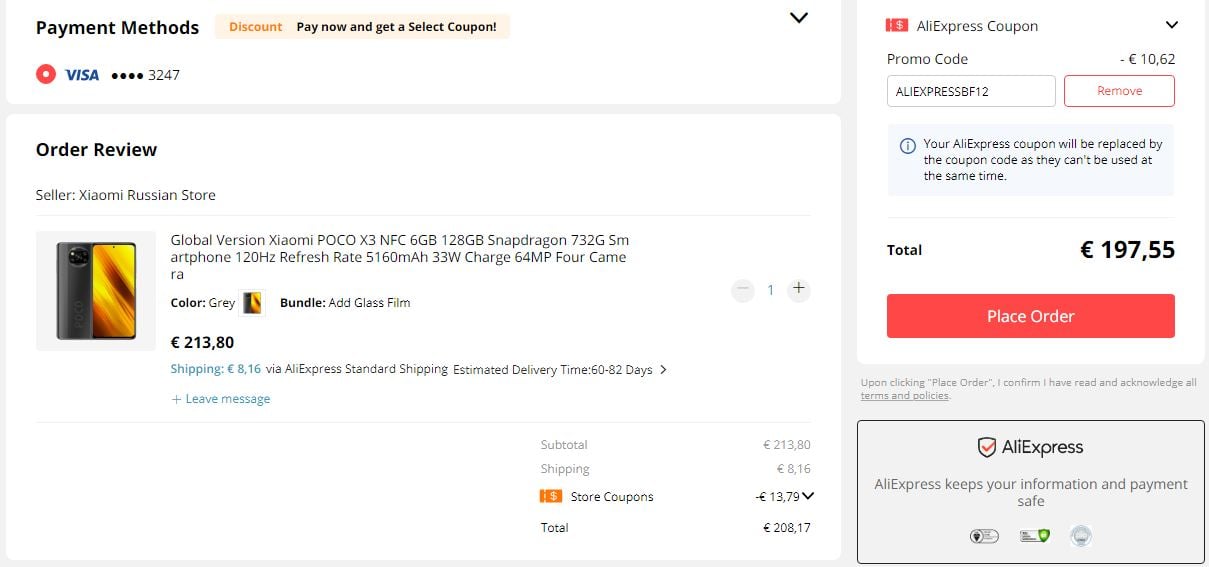
Task: Click the red AliExpress Coupon icon
Action: point(897,26)
